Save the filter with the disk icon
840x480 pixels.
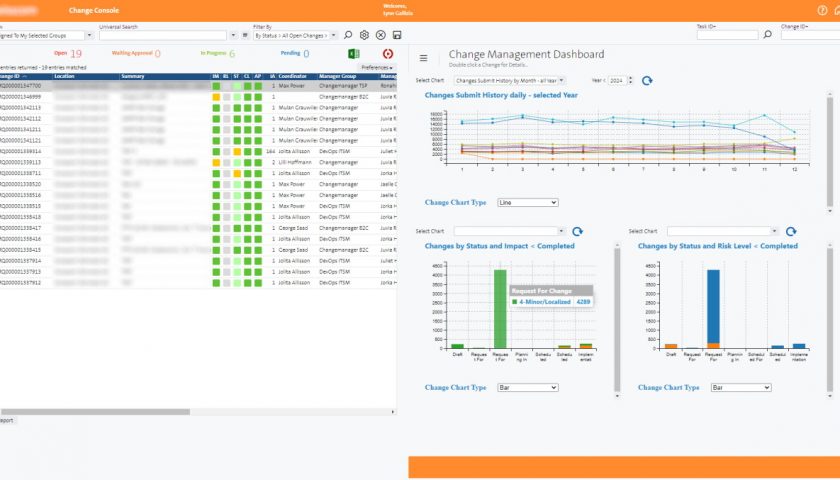coord(397,35)
